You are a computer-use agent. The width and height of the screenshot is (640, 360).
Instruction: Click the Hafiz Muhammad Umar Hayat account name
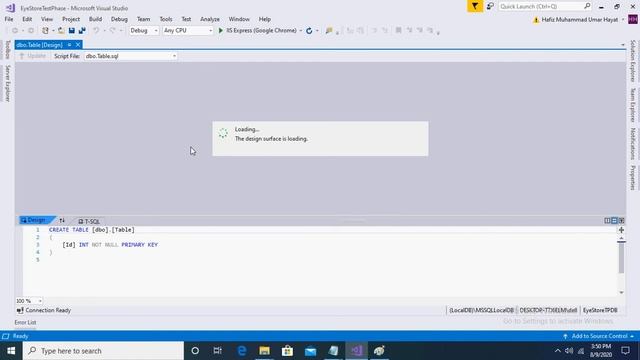click(580, 20)
